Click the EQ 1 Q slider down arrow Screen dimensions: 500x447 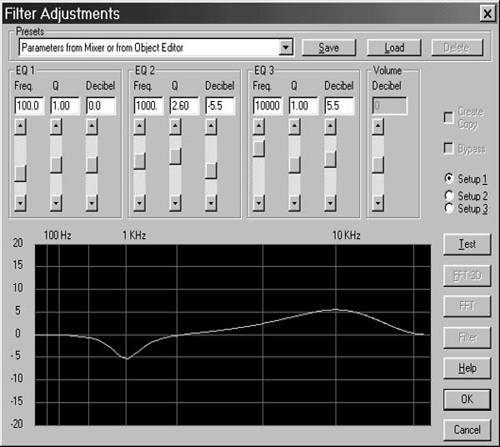(x=56, y=203)
